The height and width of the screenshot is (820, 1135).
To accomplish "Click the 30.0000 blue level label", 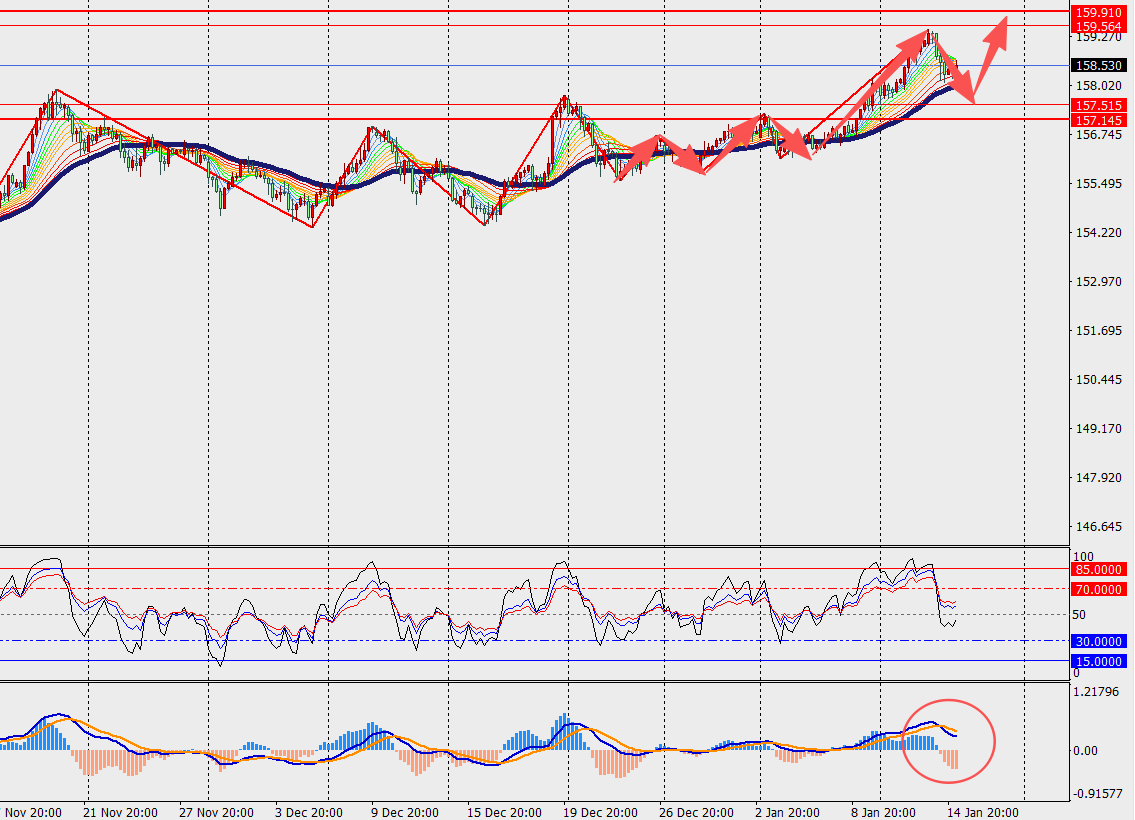I will coord(1099,641).
